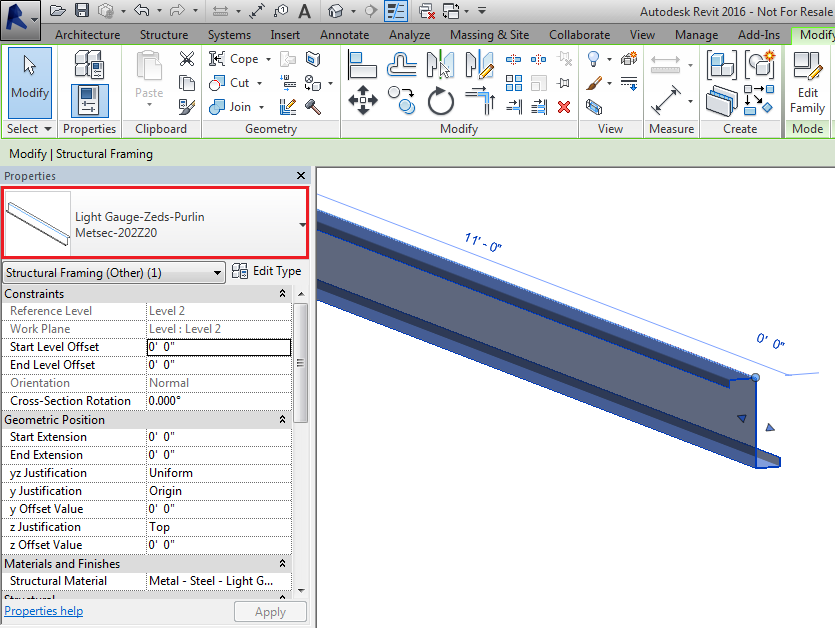
Task: Click the Edit Family button
Action: point(807,83)
